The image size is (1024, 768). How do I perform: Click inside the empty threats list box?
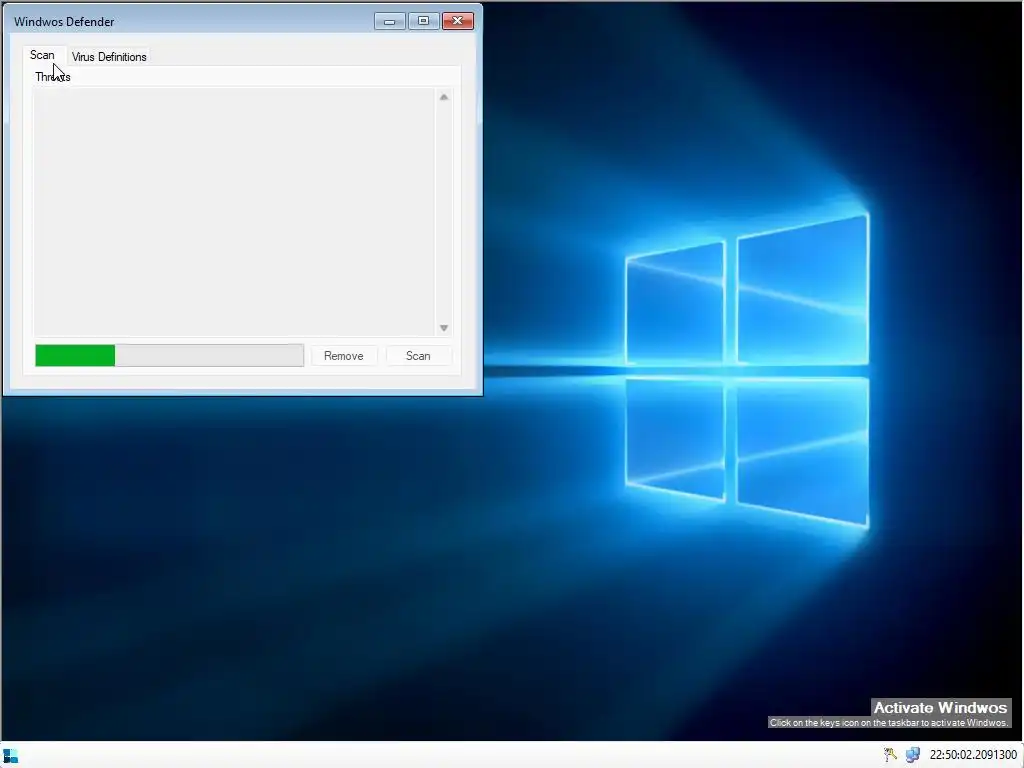click(234, 212)
